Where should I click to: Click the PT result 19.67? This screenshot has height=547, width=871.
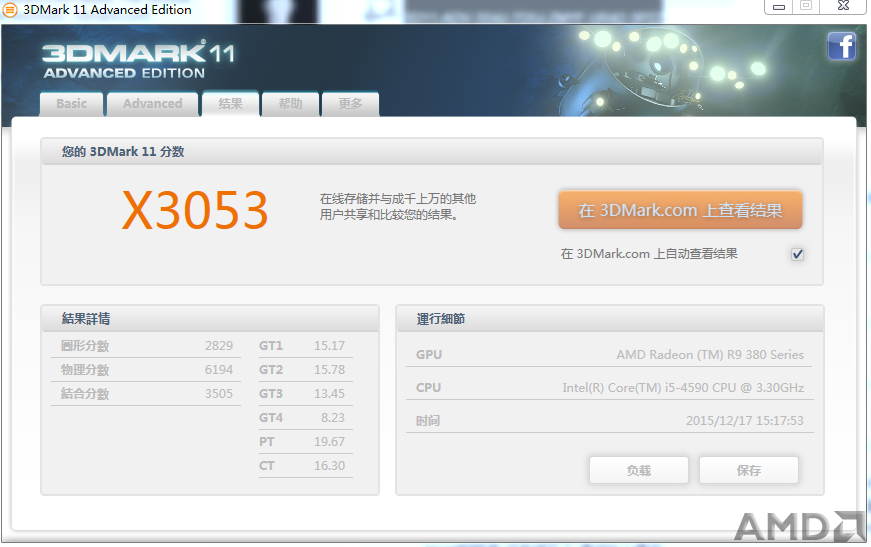point(329,441)
